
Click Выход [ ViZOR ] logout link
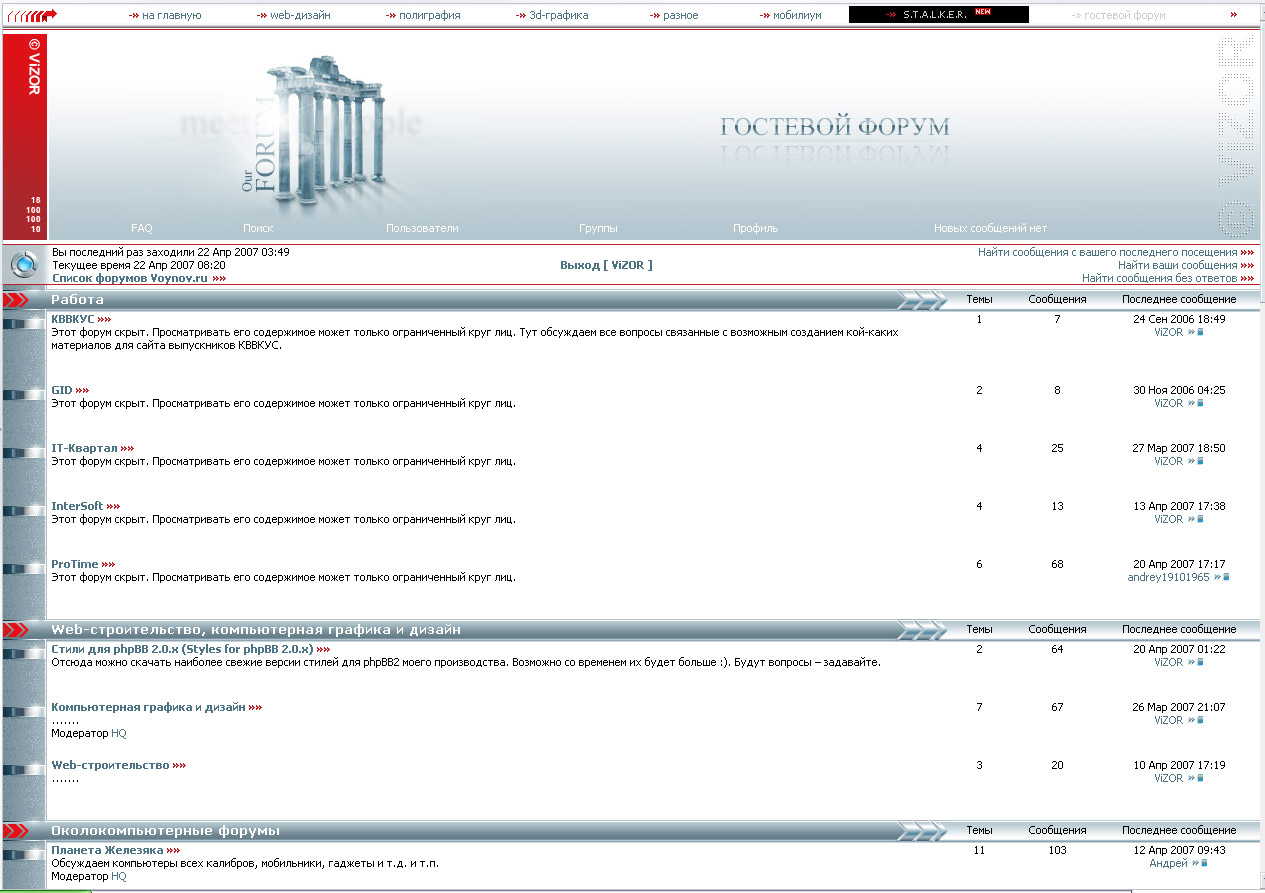point(606,265)
